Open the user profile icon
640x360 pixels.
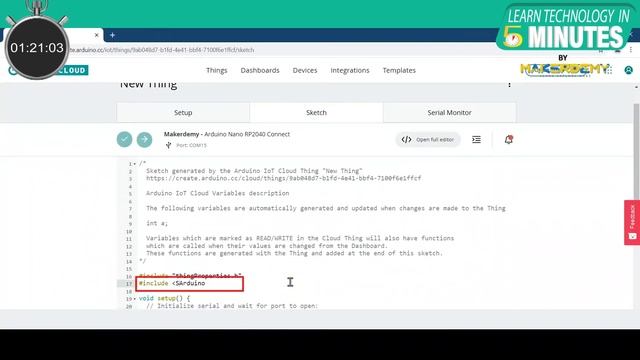click(629, 70)
